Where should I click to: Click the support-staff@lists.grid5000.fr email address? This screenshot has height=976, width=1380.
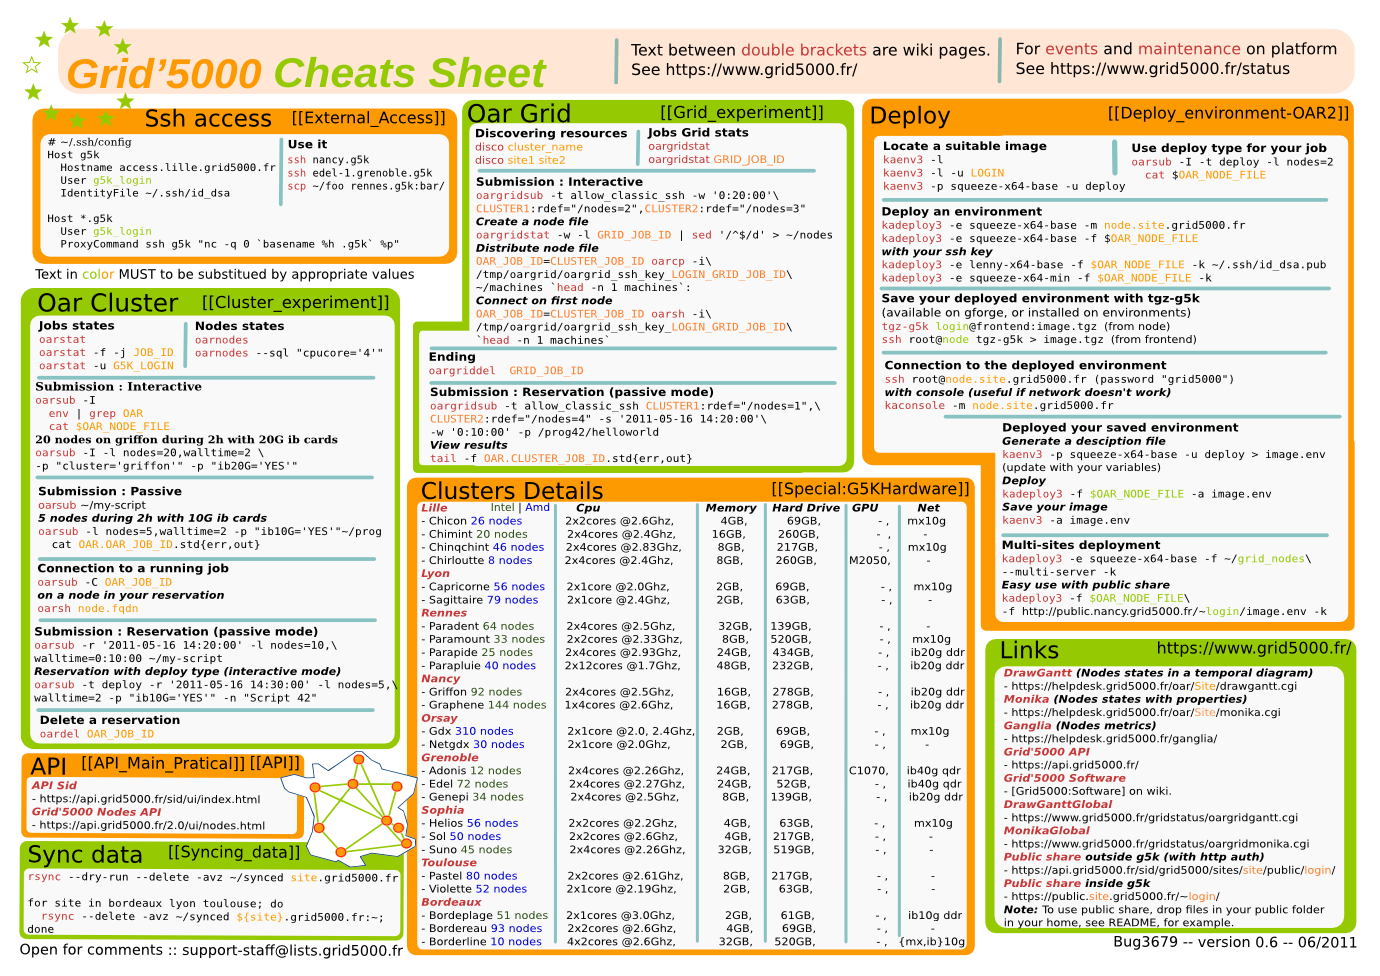tap(292, 951)
